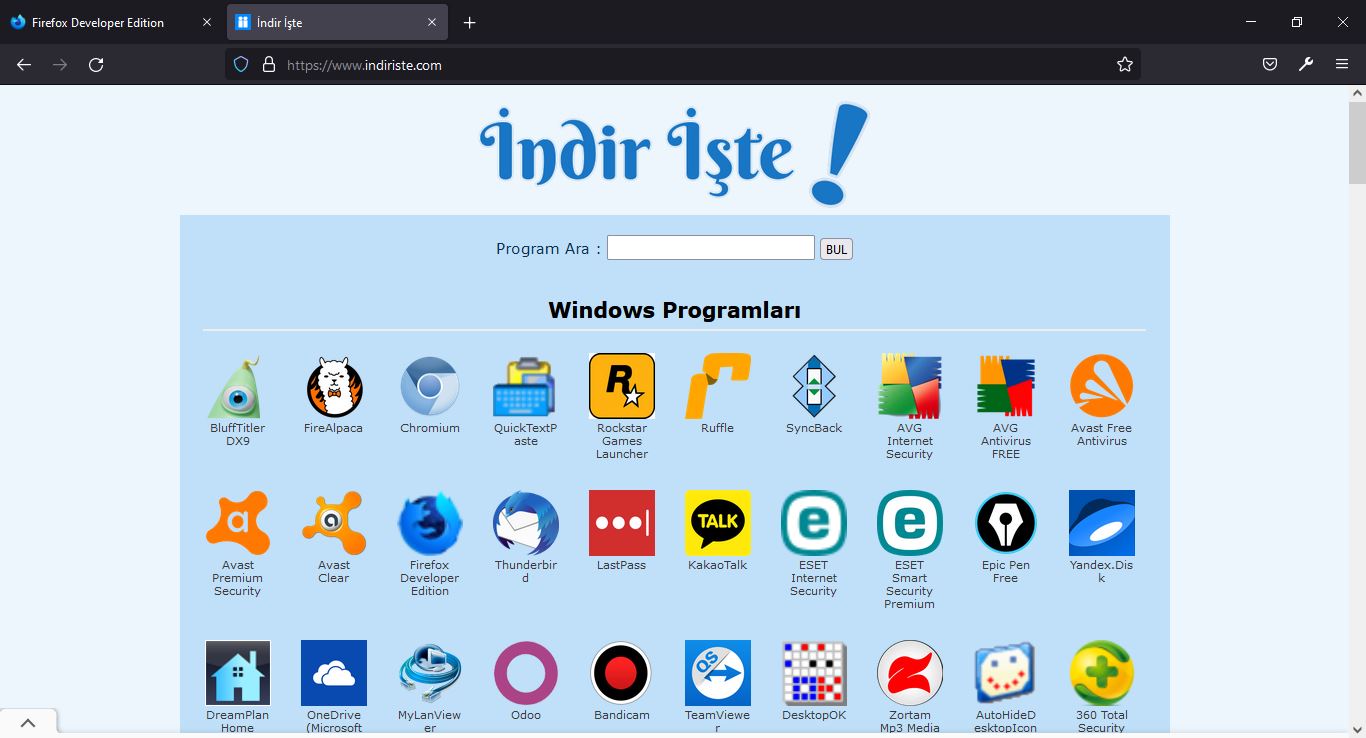This screenshot has width=1366, height=738.
Task: Open the AVG Antivirus FREE icon
Action: [1006, 387]
